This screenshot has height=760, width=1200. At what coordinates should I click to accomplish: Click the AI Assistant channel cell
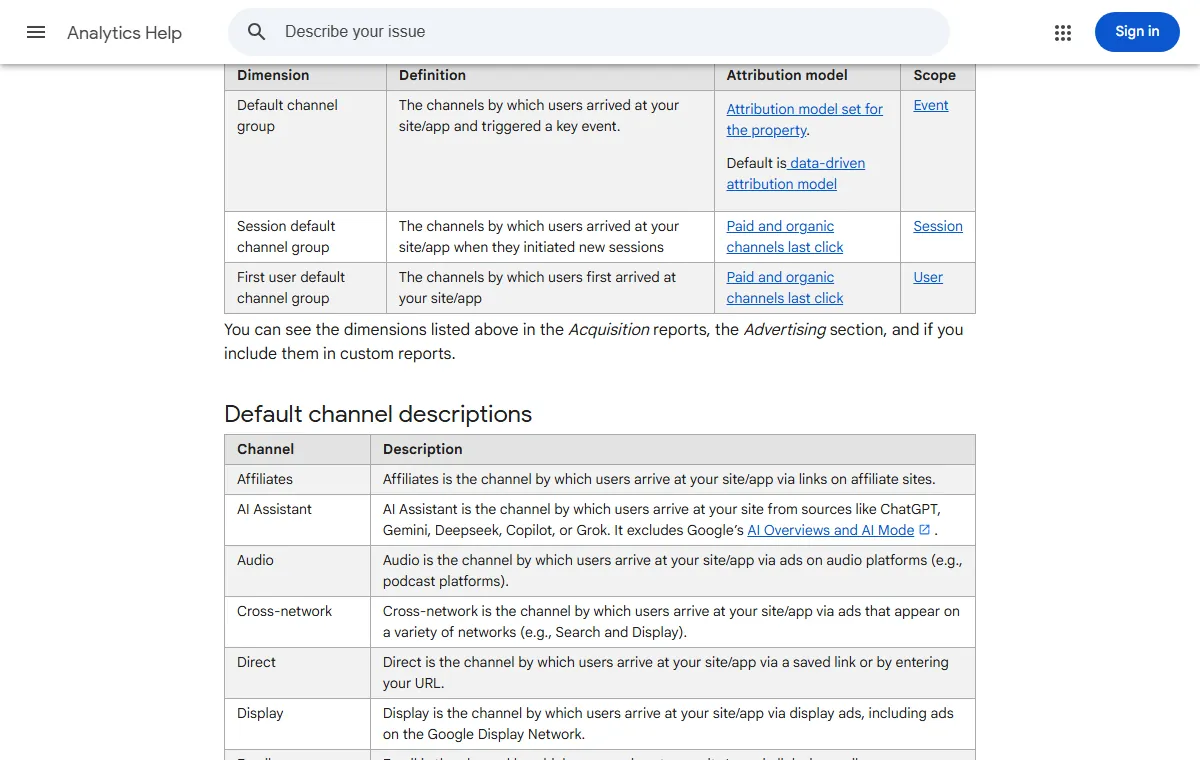297,520
